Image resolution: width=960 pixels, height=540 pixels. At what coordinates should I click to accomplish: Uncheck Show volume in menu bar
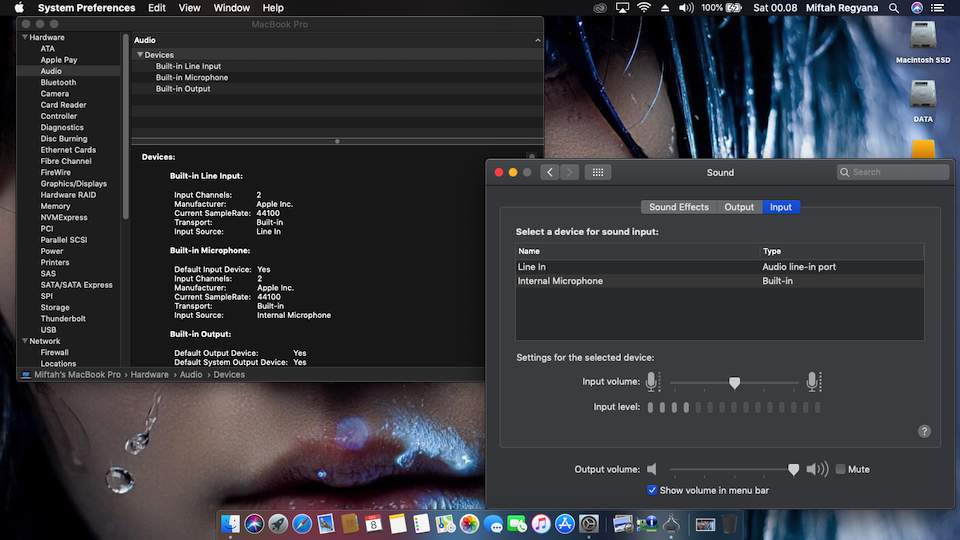pos(652,490)
